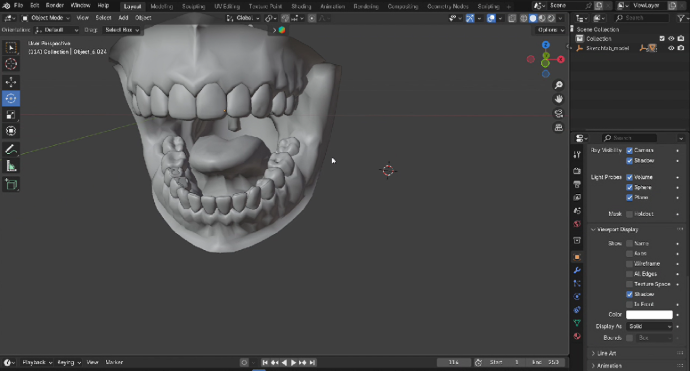
Task: Open the Render menu
Action: coord(55,6)
